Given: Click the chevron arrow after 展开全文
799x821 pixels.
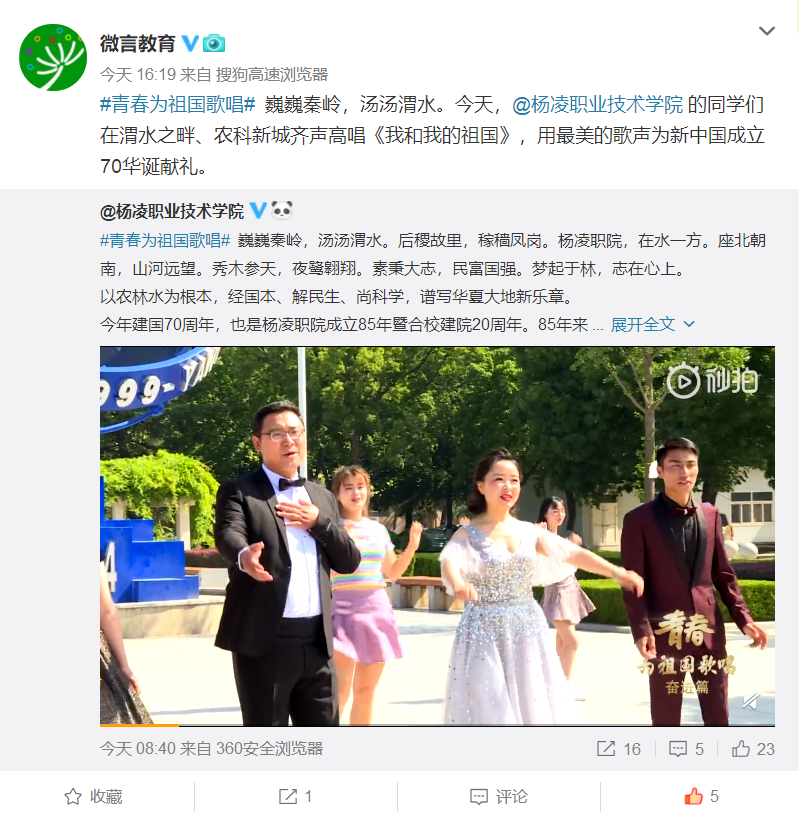Looking at the screenshot, I should point(690,325).
